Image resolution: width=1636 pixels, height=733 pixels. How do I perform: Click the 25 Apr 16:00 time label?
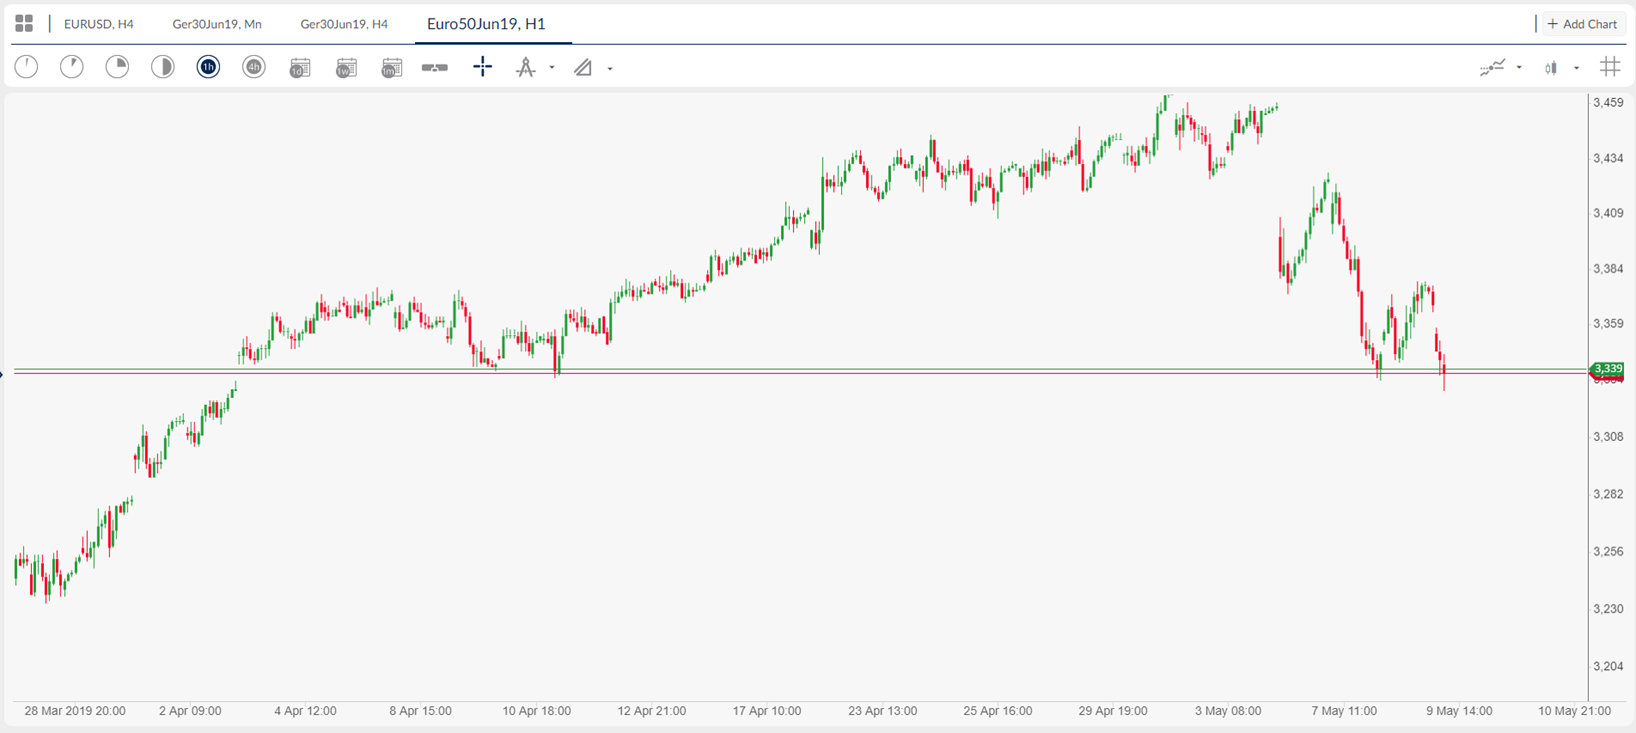pyautogui.click(x=997, y=711)
